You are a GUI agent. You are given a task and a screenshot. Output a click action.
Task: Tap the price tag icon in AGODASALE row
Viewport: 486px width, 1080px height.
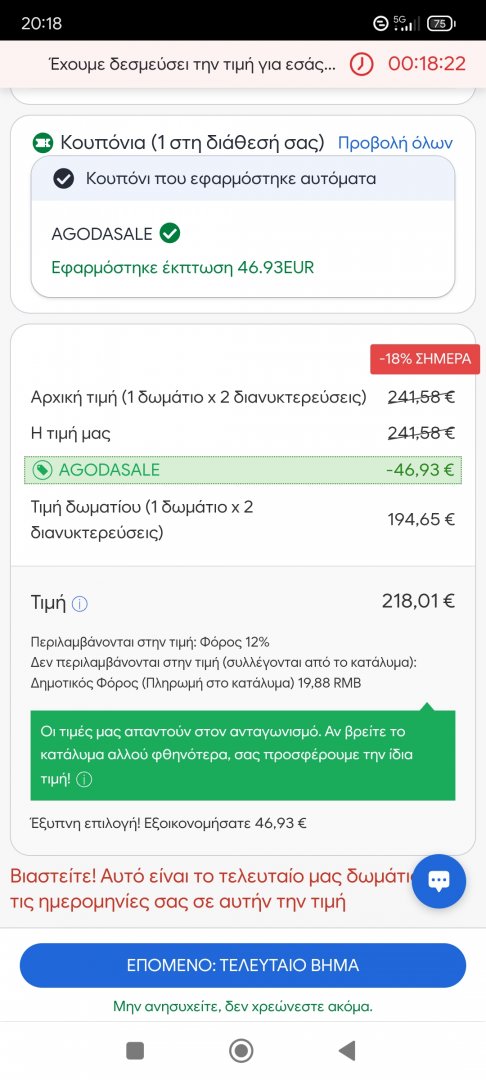tap(43, 470)
